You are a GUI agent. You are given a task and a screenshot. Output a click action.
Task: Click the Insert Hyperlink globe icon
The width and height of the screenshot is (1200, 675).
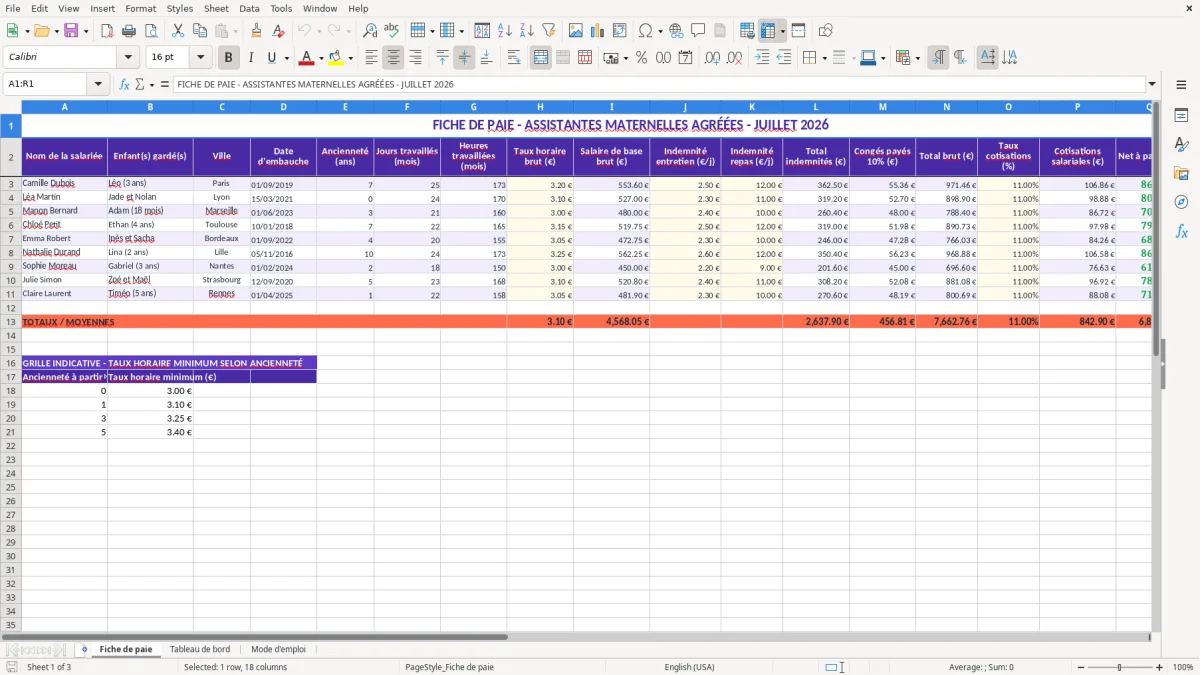point(676,31)
